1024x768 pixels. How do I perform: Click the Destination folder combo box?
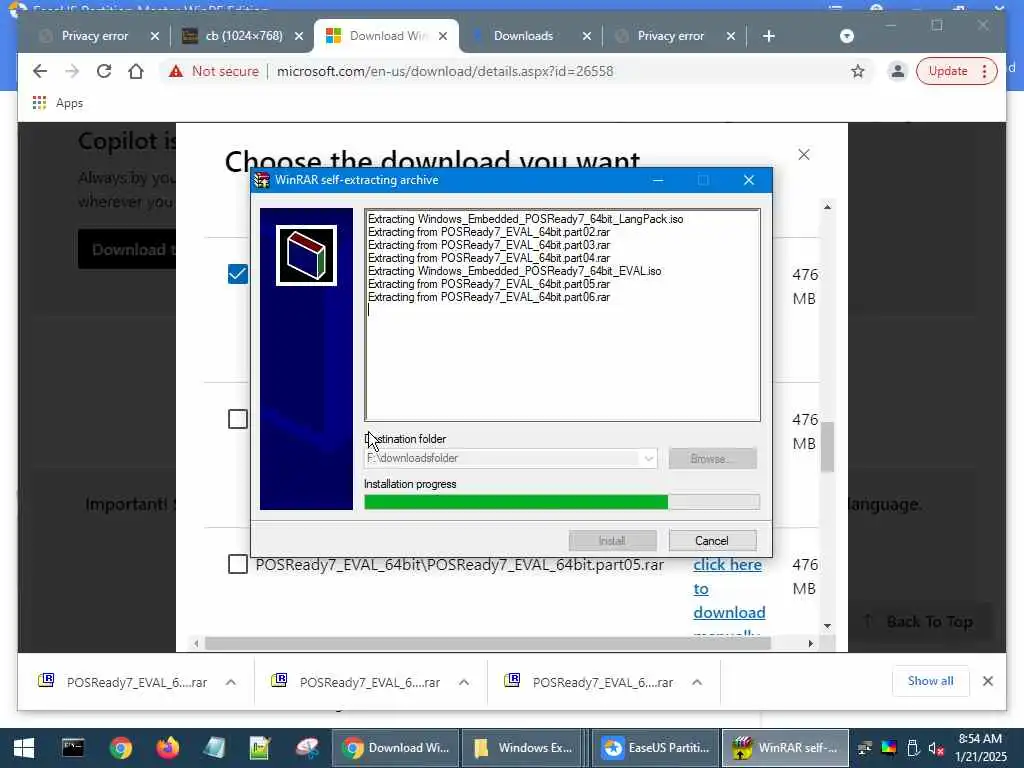(511, 458)
